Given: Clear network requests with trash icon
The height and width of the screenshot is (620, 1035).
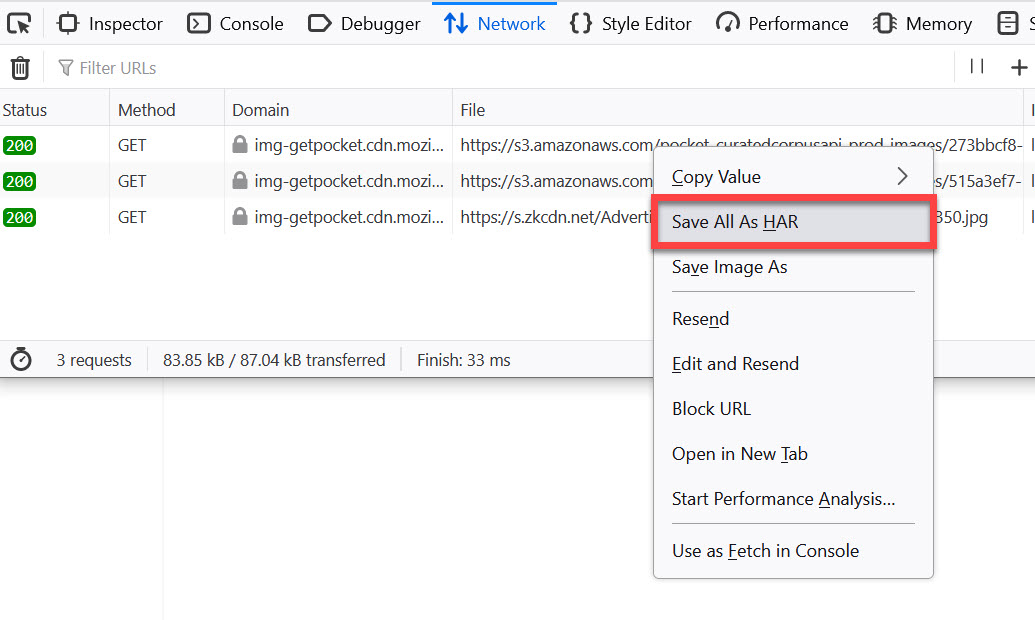Looking at the screenshot, I should coord(20,68).
